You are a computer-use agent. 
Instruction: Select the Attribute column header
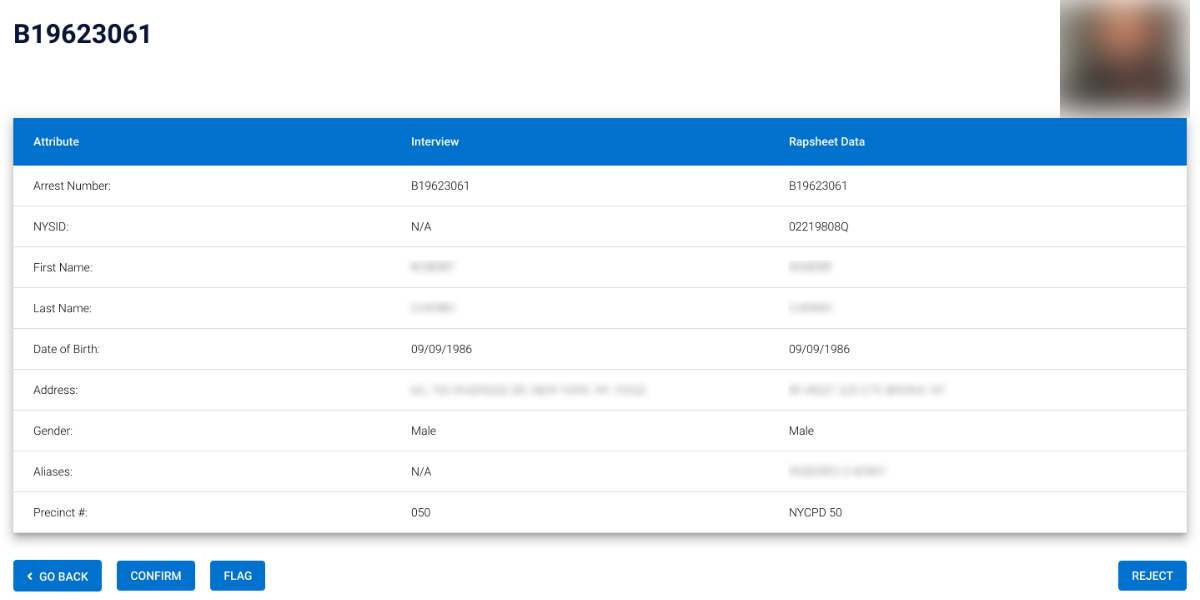click(56, 141)
